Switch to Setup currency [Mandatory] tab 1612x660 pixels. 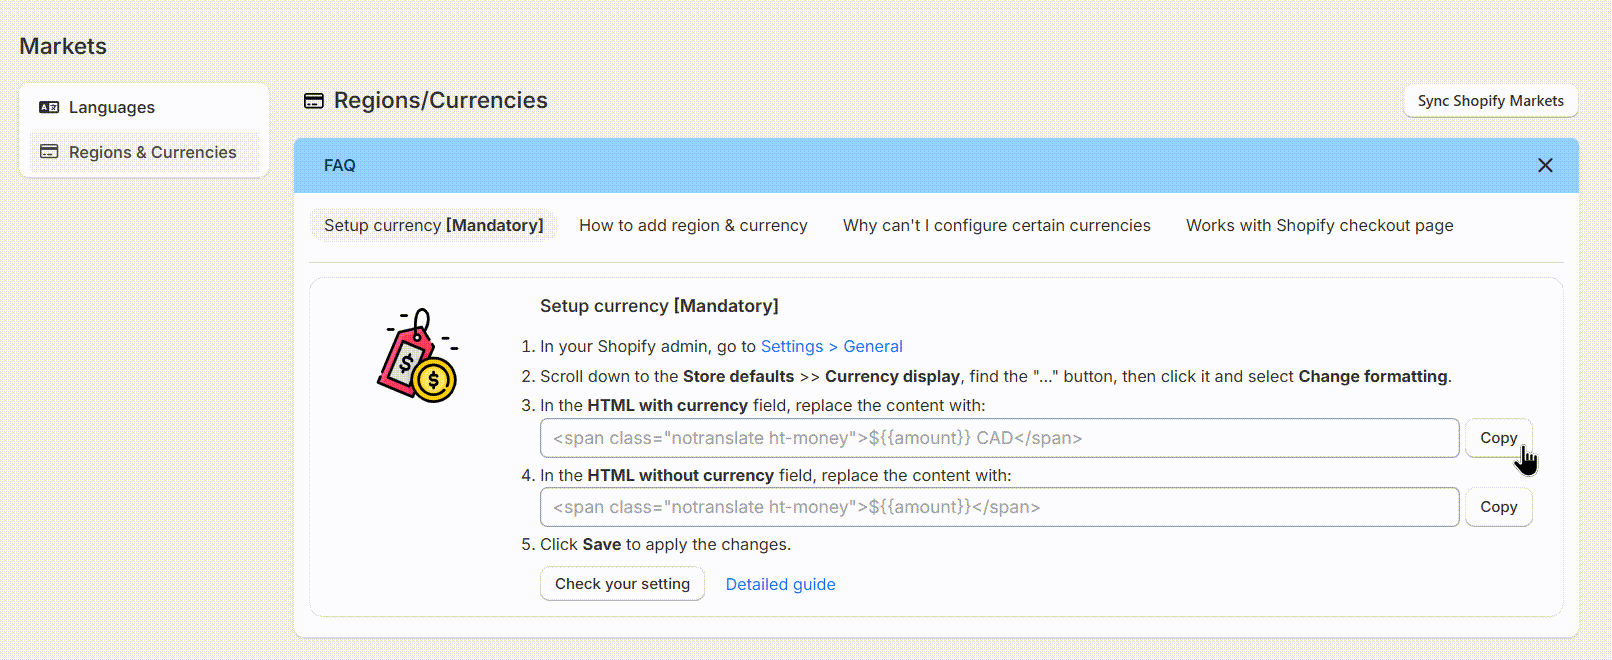click(433, 225)
